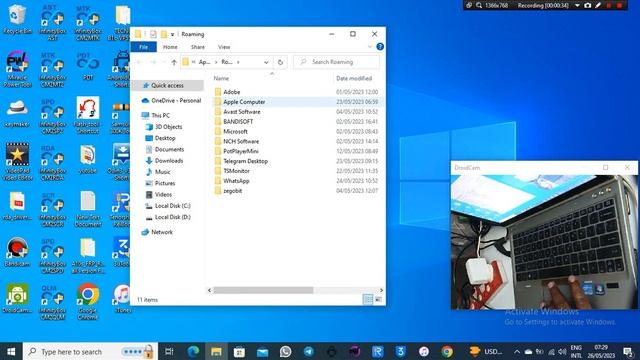Screen dimensions: 640x360
Task: Open Bandicam recording dropdown arrow
Action: tap(577, 5)
